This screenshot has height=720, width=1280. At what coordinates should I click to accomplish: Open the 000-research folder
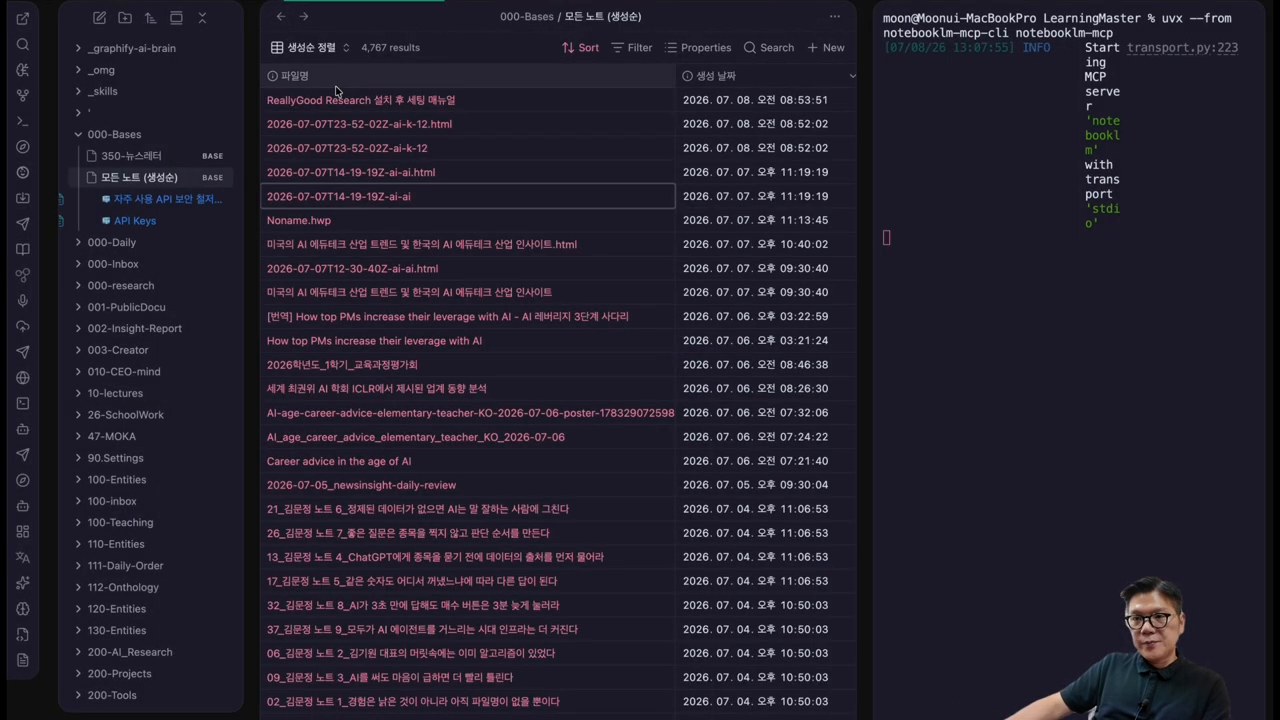120,285
